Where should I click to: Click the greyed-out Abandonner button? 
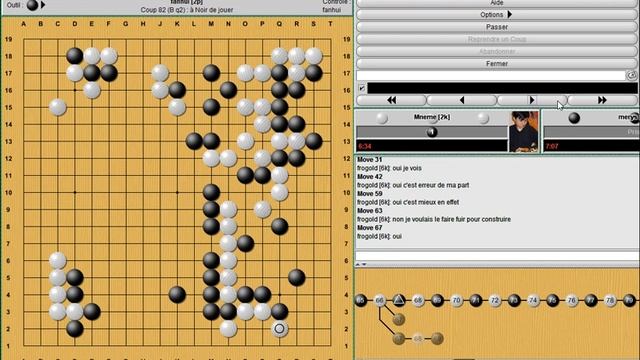pyautogui.click(x=496, y=51)
